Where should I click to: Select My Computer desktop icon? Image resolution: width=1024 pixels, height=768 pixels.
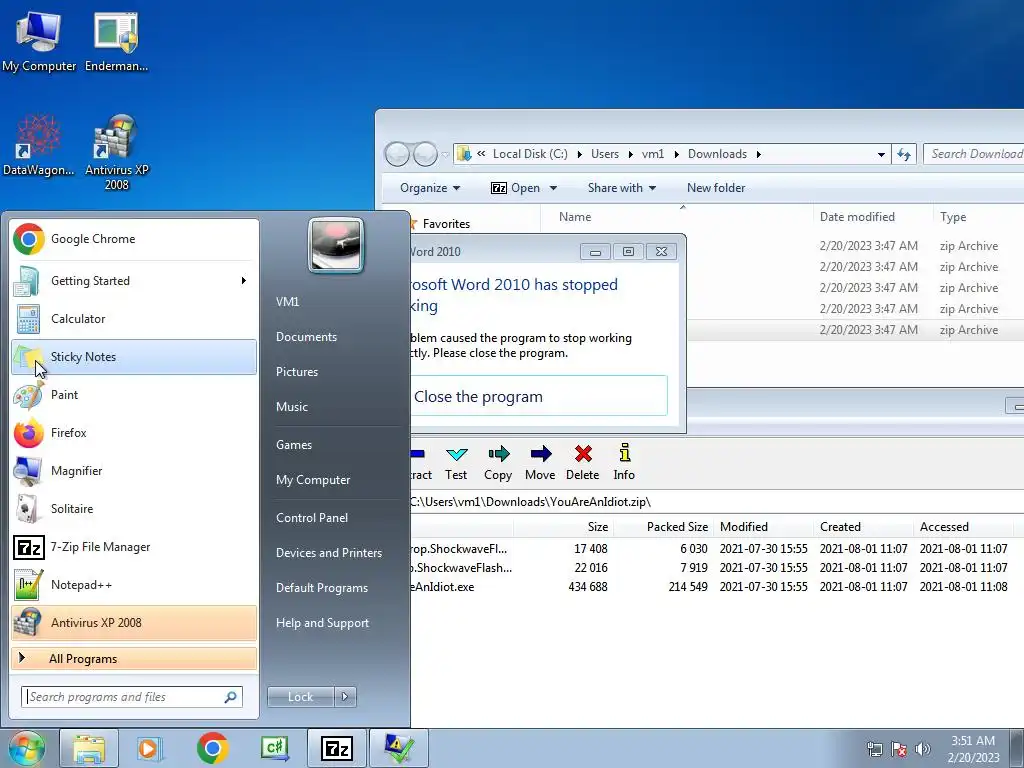[39, 42]
